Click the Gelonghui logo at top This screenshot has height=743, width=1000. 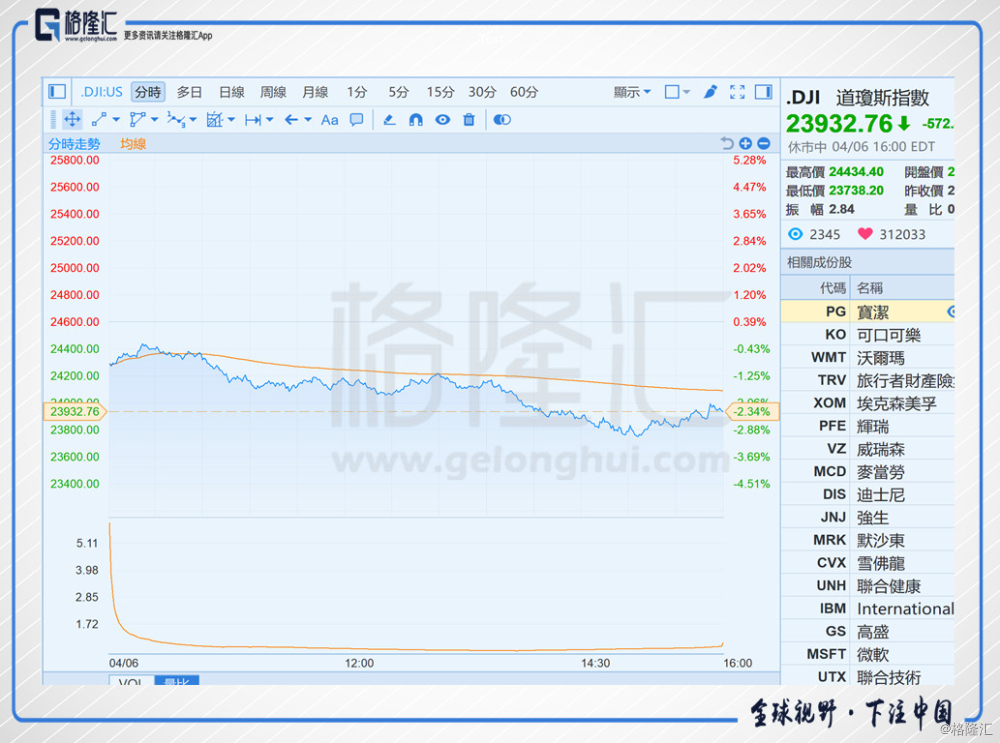(x=76, y=26)
